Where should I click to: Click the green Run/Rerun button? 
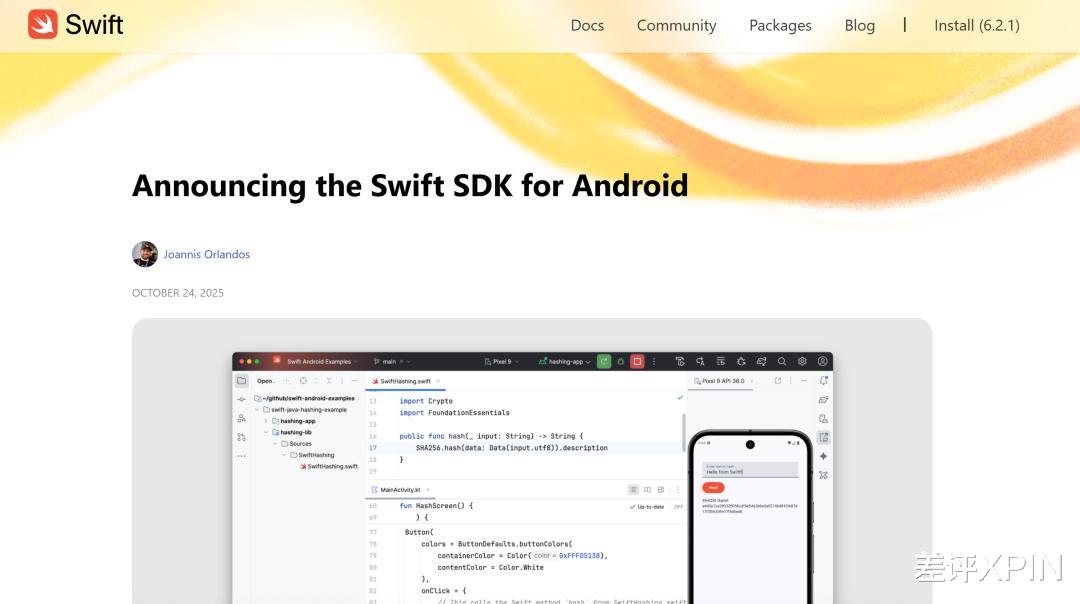pyautogui.click(x=604, y=361)
